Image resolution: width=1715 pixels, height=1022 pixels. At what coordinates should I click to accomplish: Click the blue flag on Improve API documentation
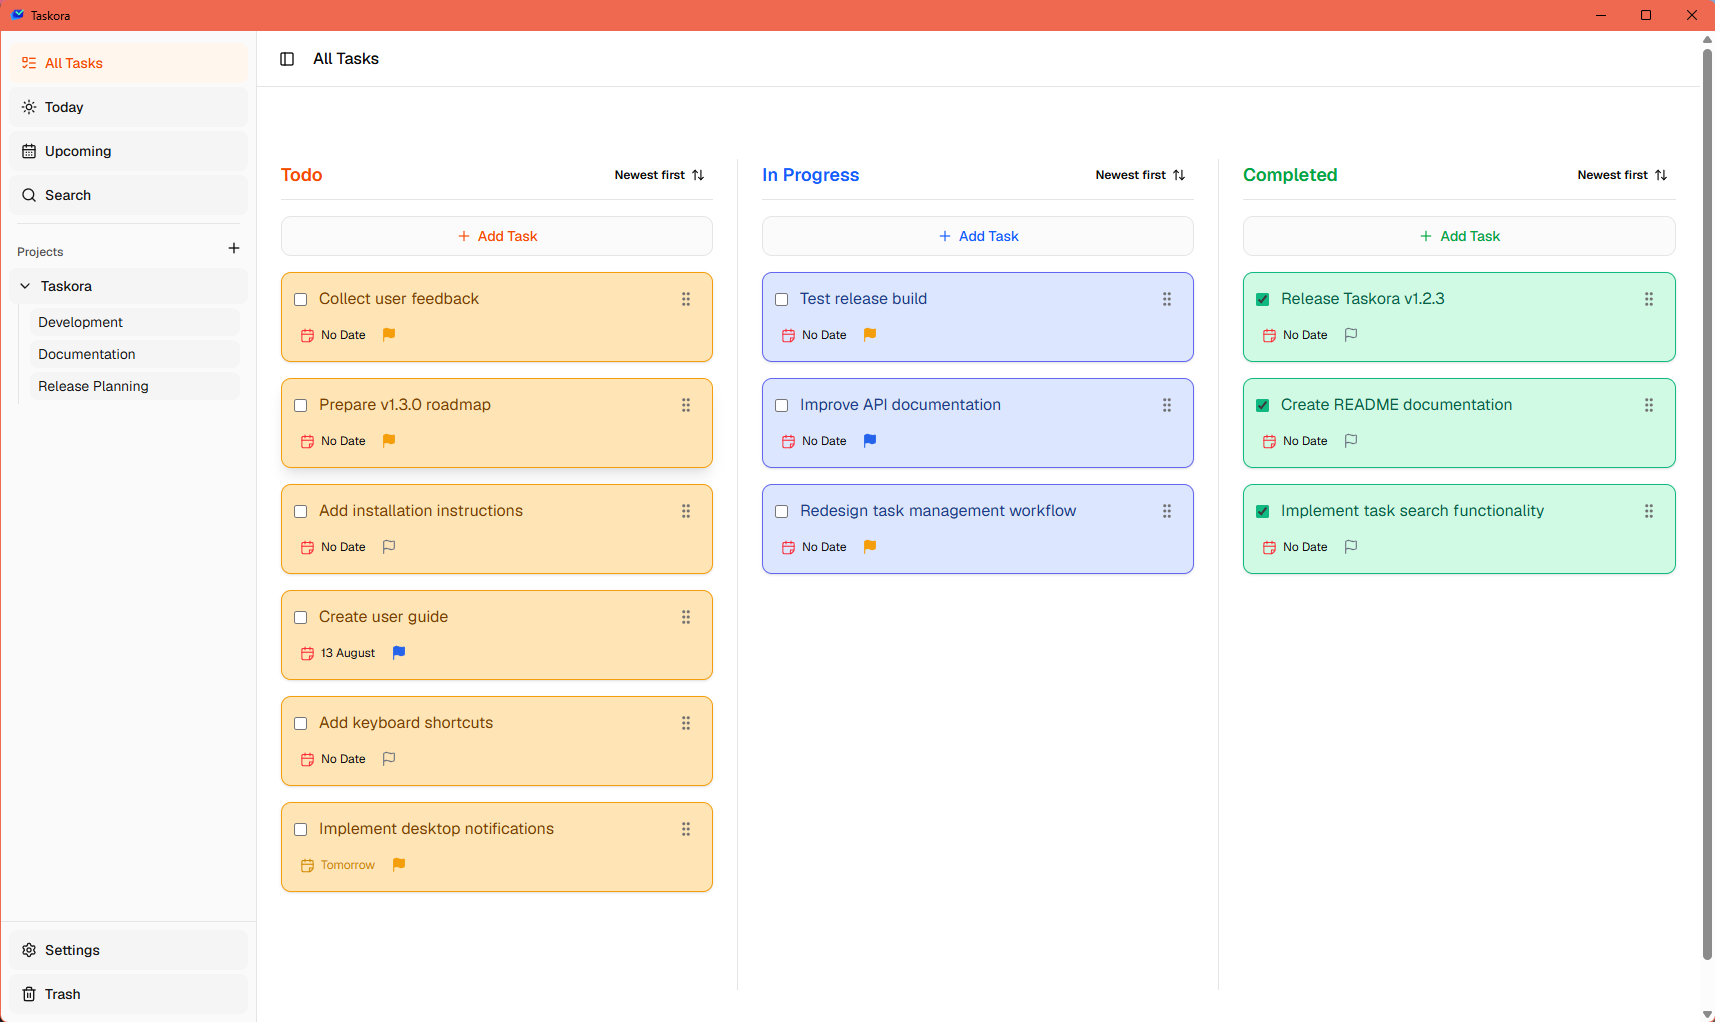tap(870, 440)
